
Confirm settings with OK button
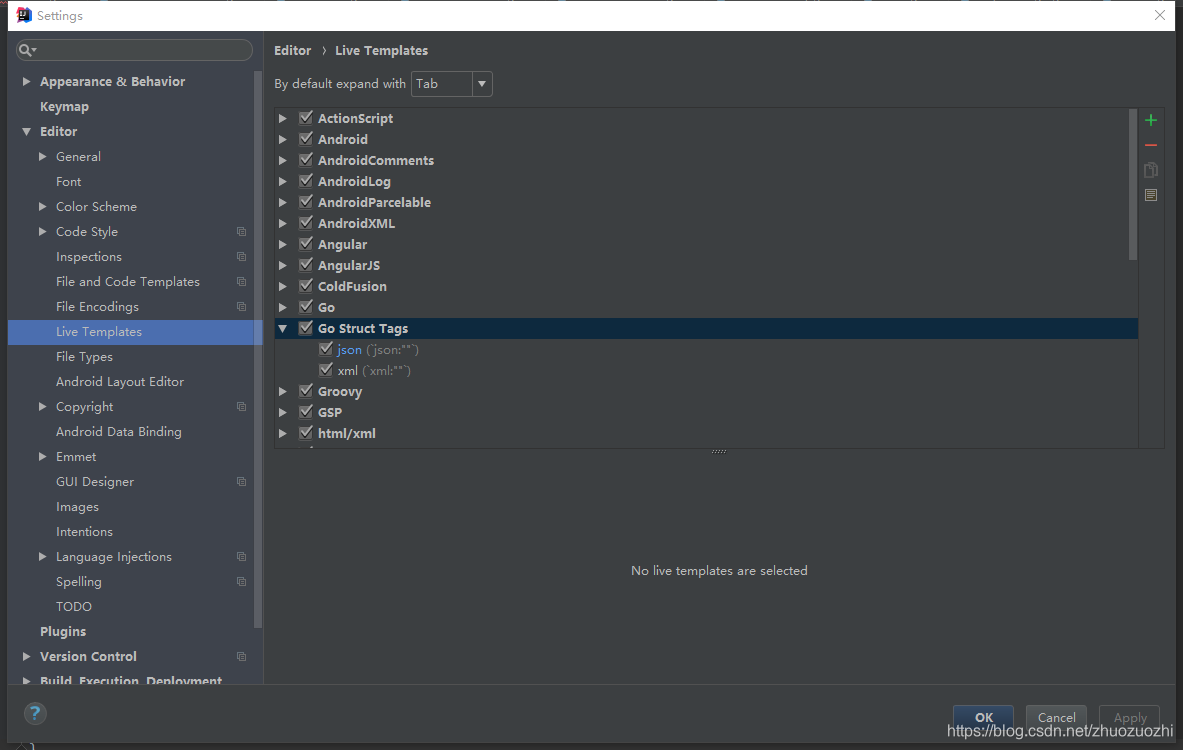(983, 717)
